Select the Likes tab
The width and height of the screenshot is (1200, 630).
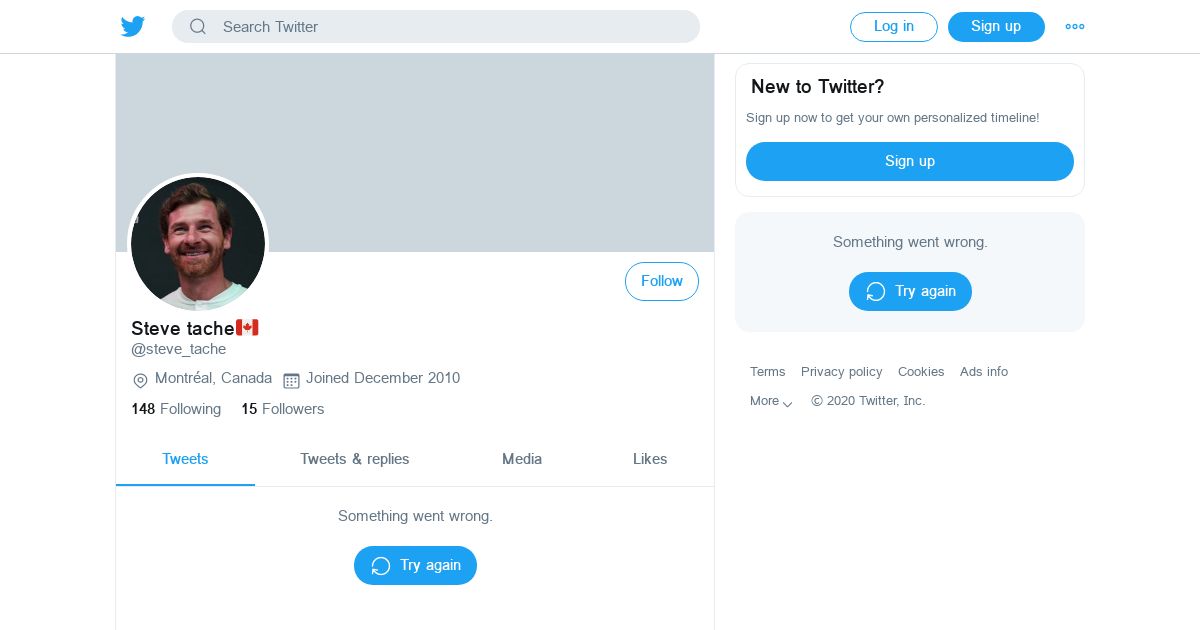coord(650,459)
